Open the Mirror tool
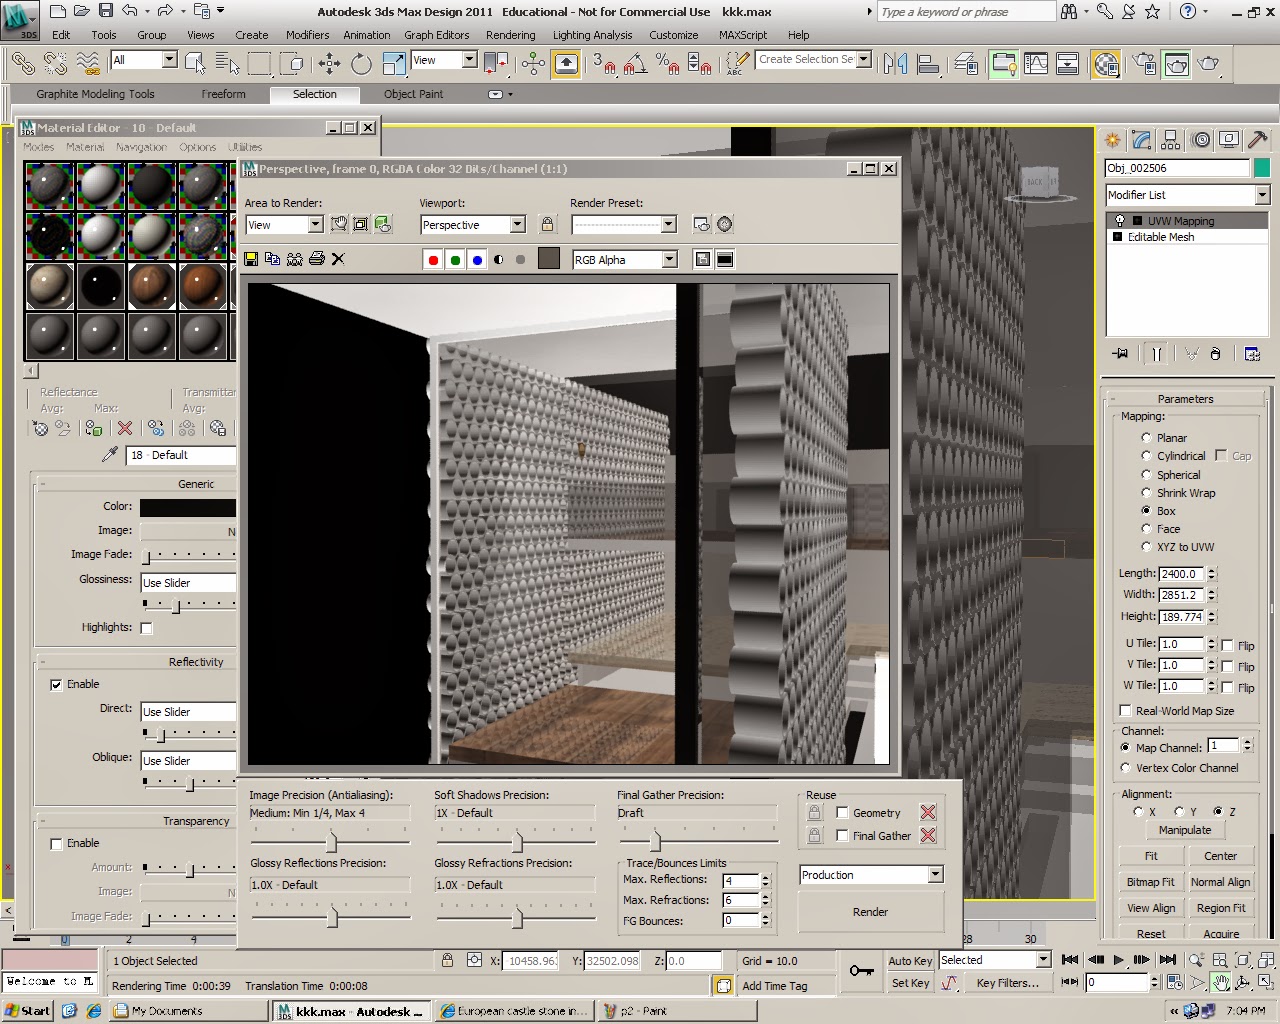Screen dimensions: 1280x1024 (x=895, y=64)
